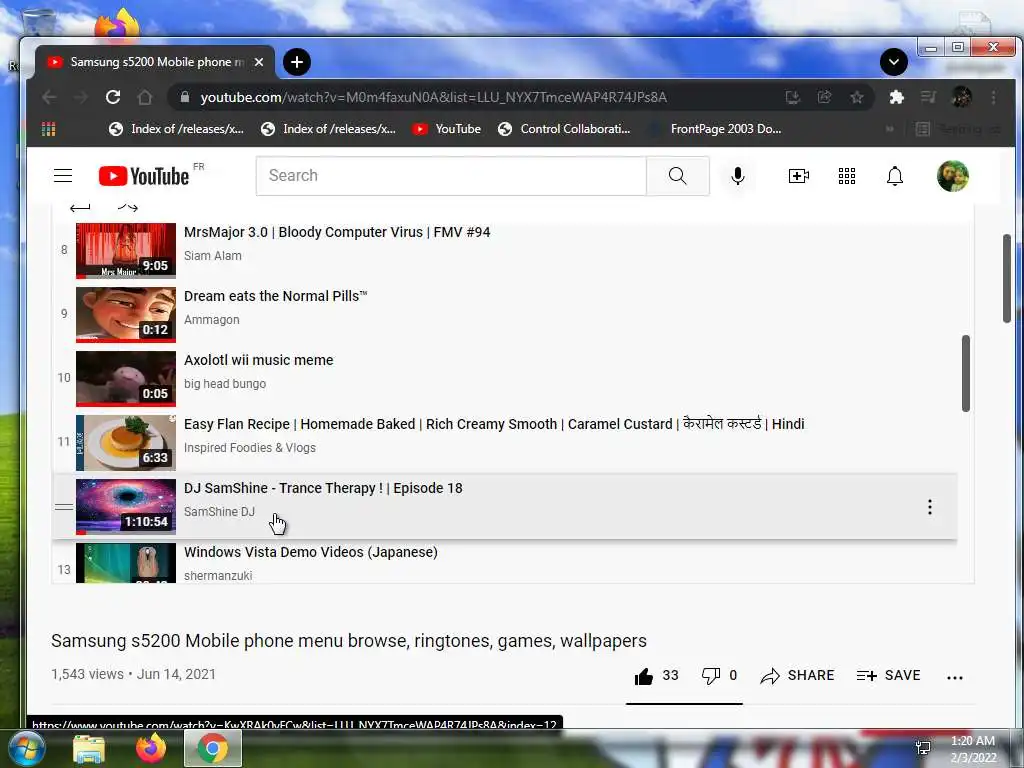Click the page vertical scrollbar
The width and height of the screenshot is (1024, 768).
click(1006, 278)
